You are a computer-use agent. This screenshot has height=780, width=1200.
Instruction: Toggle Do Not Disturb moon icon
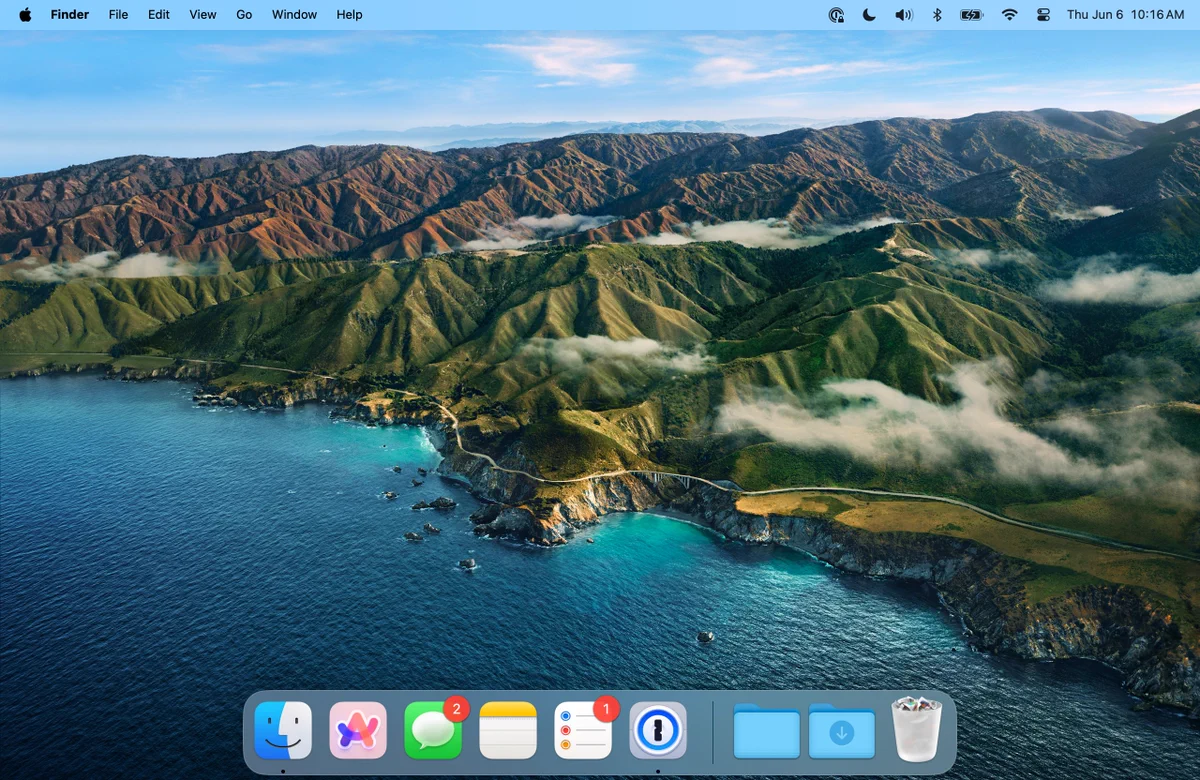[869, 15]
